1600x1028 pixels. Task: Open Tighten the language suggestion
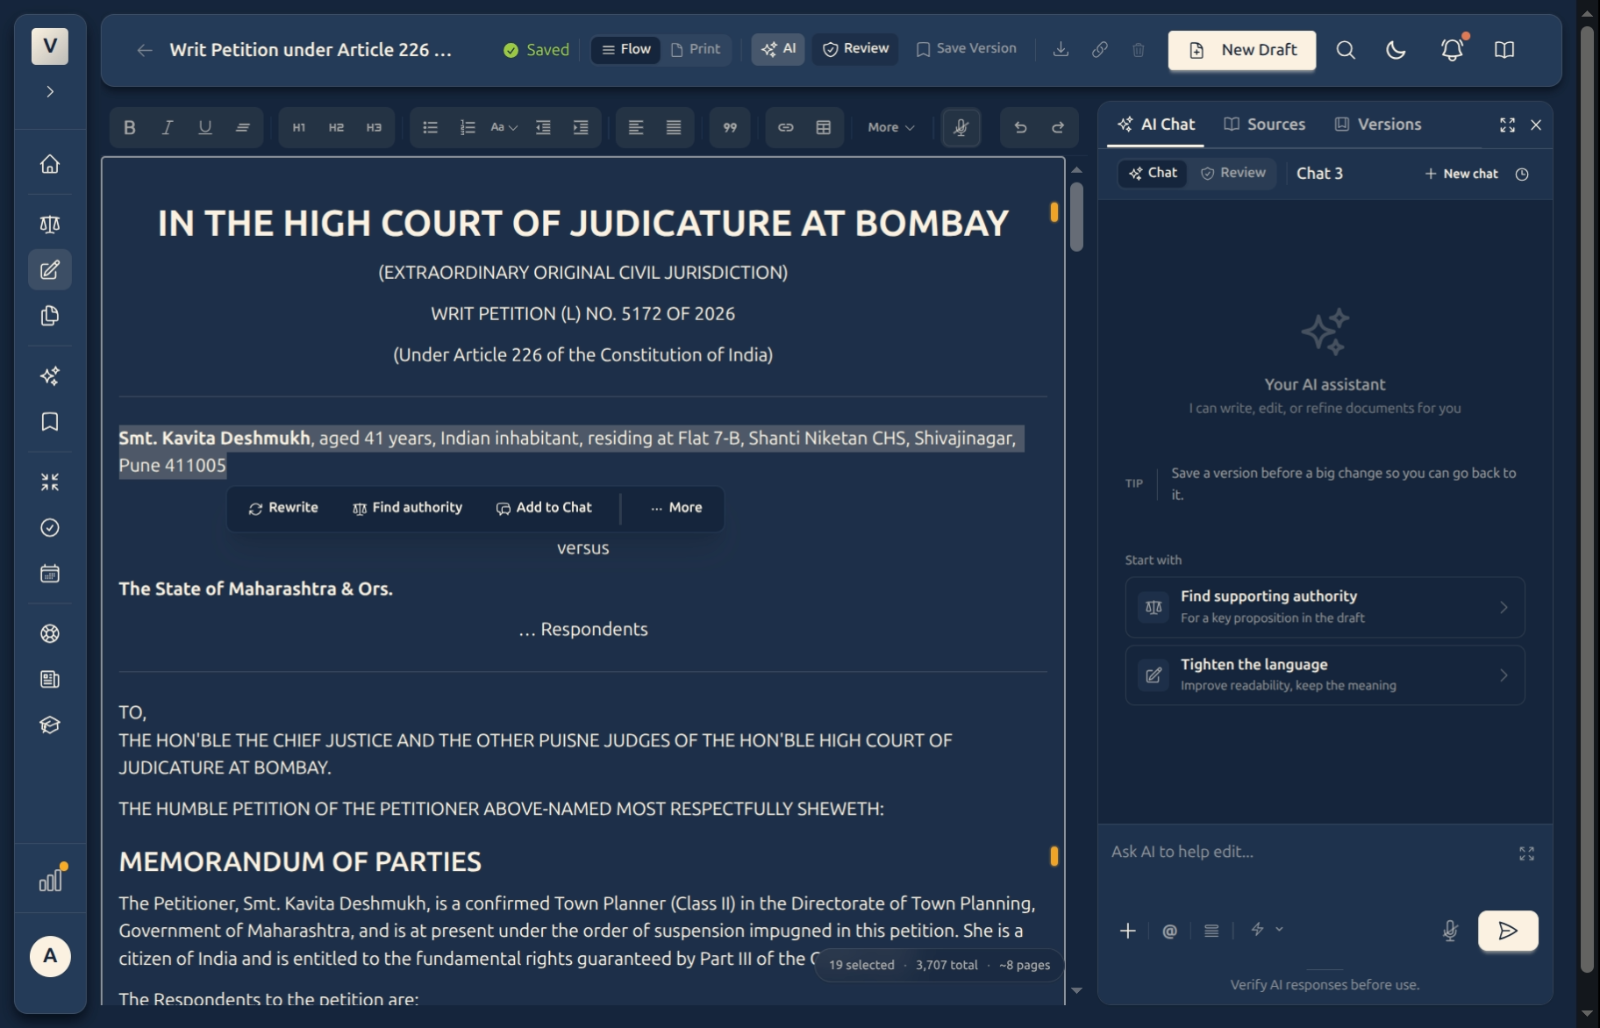(1325, 675)
